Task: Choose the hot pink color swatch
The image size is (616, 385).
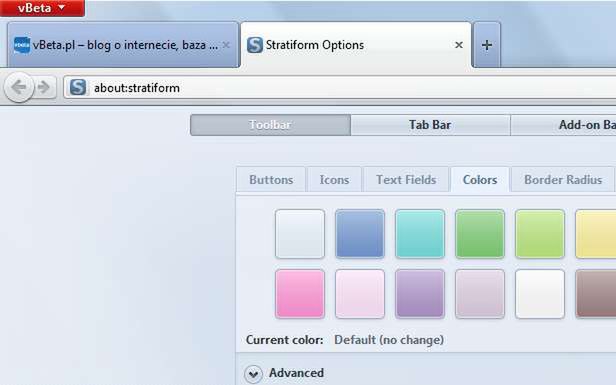Action: (x=300, y=294)
